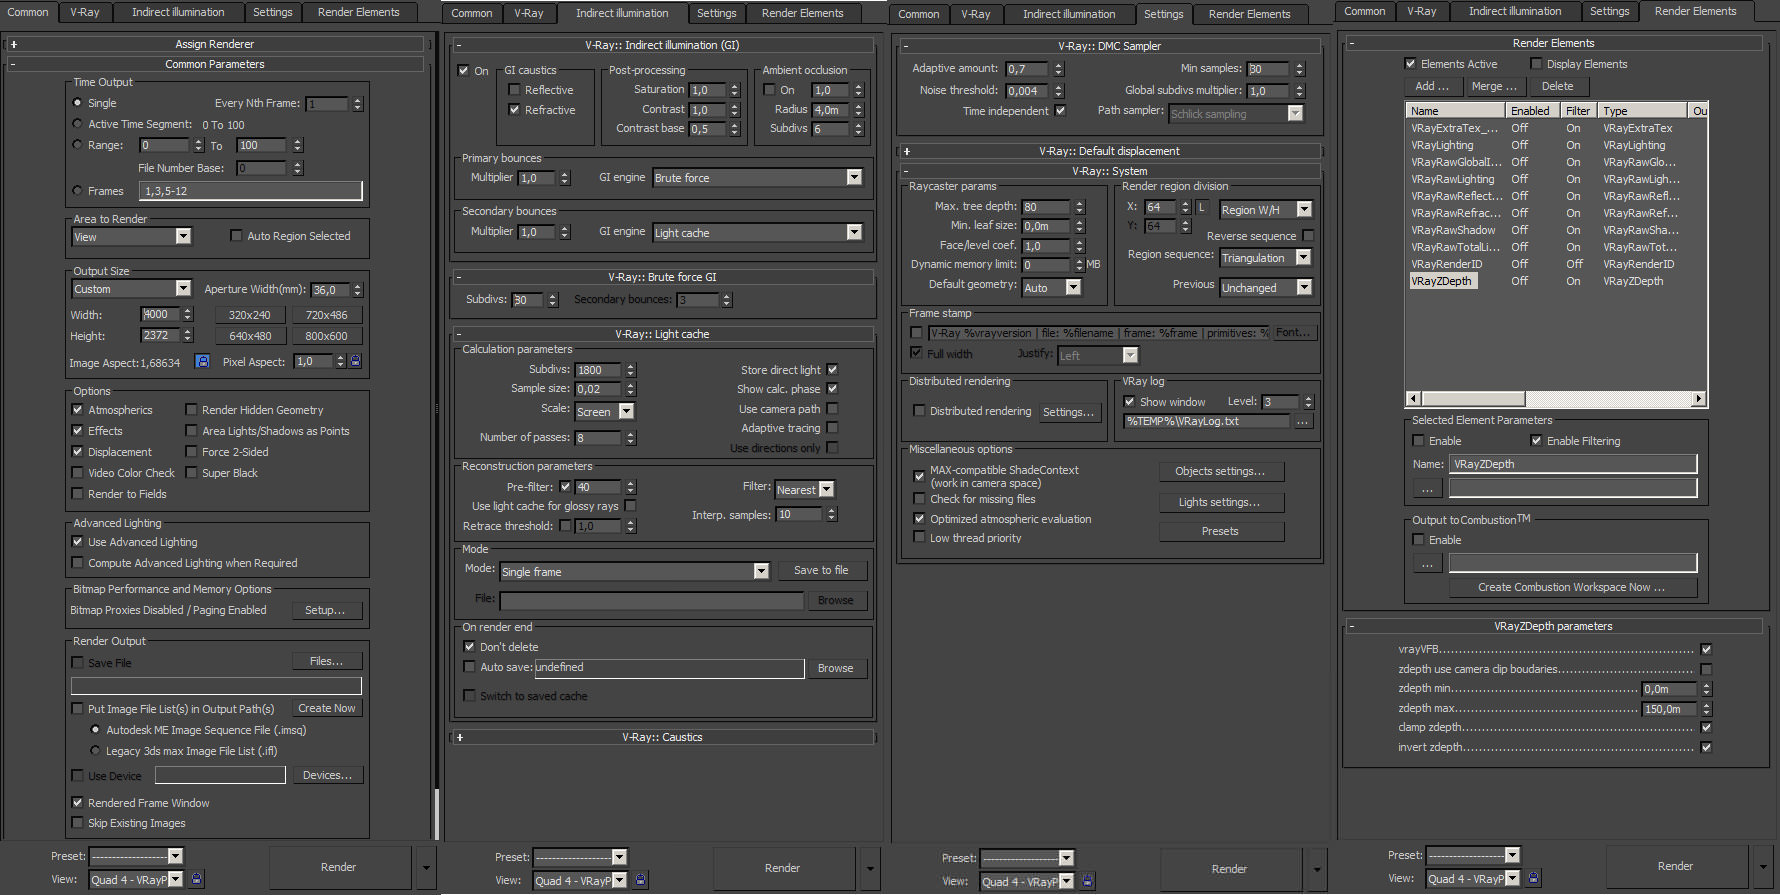Image resolution: width=1780 pixels, height=895 pixels.
Task: Open Distributed rendering Settings...
Action: pos(1068,412)
